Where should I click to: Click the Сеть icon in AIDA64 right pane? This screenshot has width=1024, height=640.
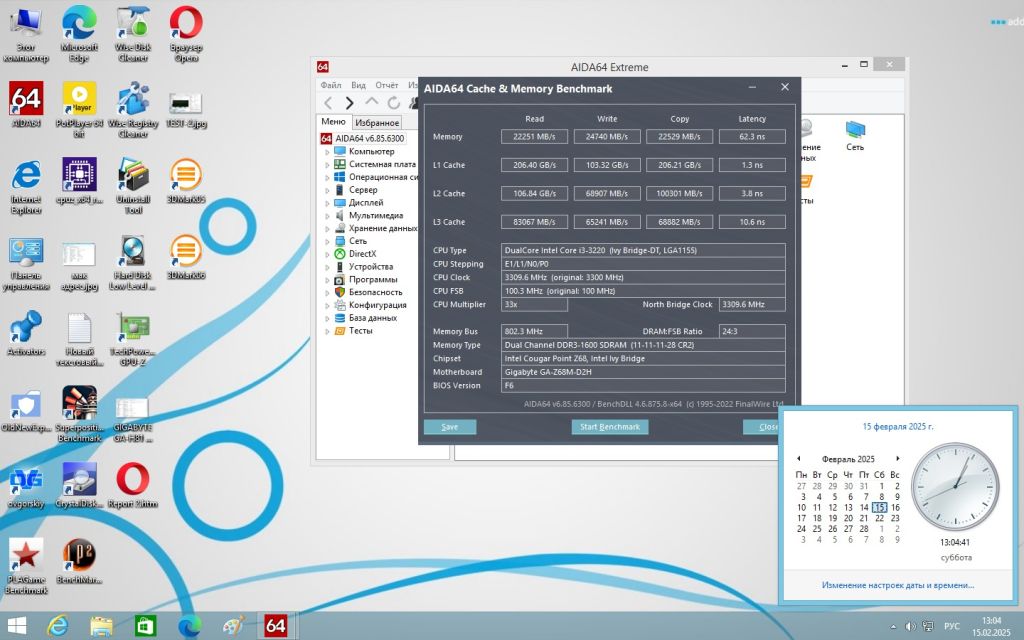855,135
